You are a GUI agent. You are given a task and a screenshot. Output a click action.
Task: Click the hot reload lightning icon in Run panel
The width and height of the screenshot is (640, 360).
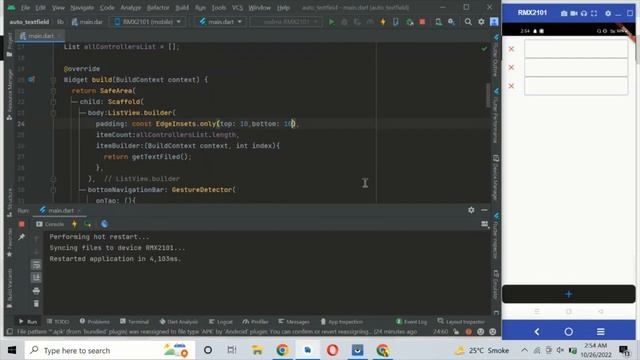tap(74, 224)
